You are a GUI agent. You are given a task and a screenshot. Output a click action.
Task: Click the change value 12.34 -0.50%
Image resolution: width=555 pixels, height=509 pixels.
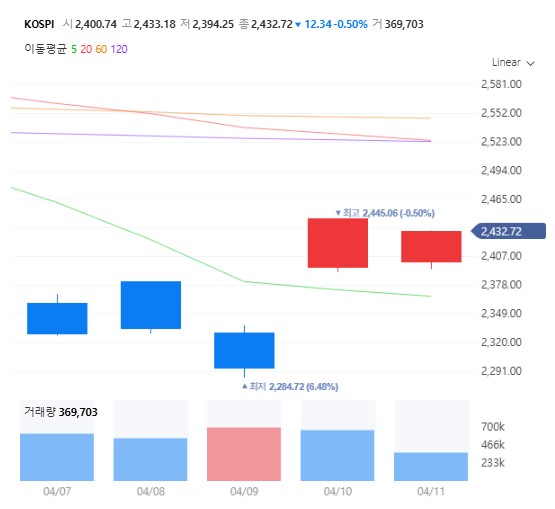tap(336, 24)
